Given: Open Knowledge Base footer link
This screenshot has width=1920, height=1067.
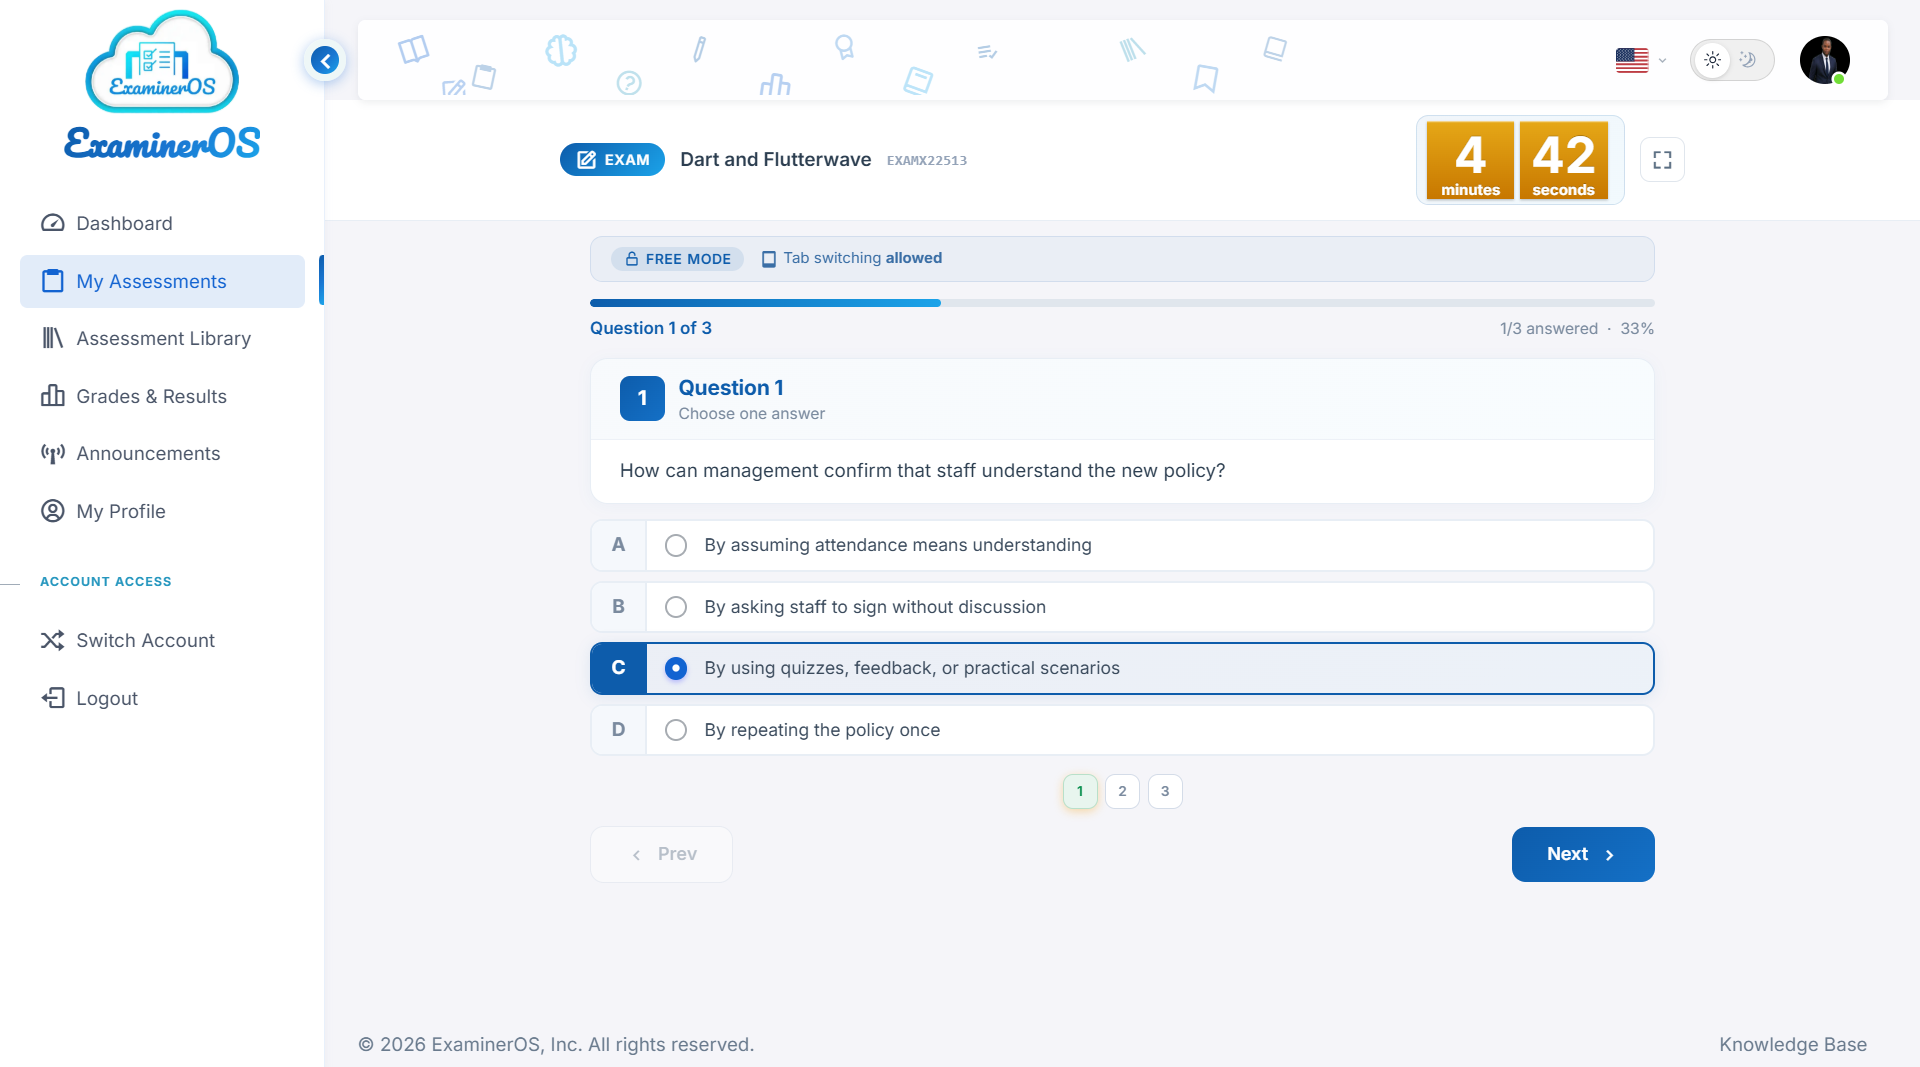Looking at the screenshot, I should coord(1793,1044).
